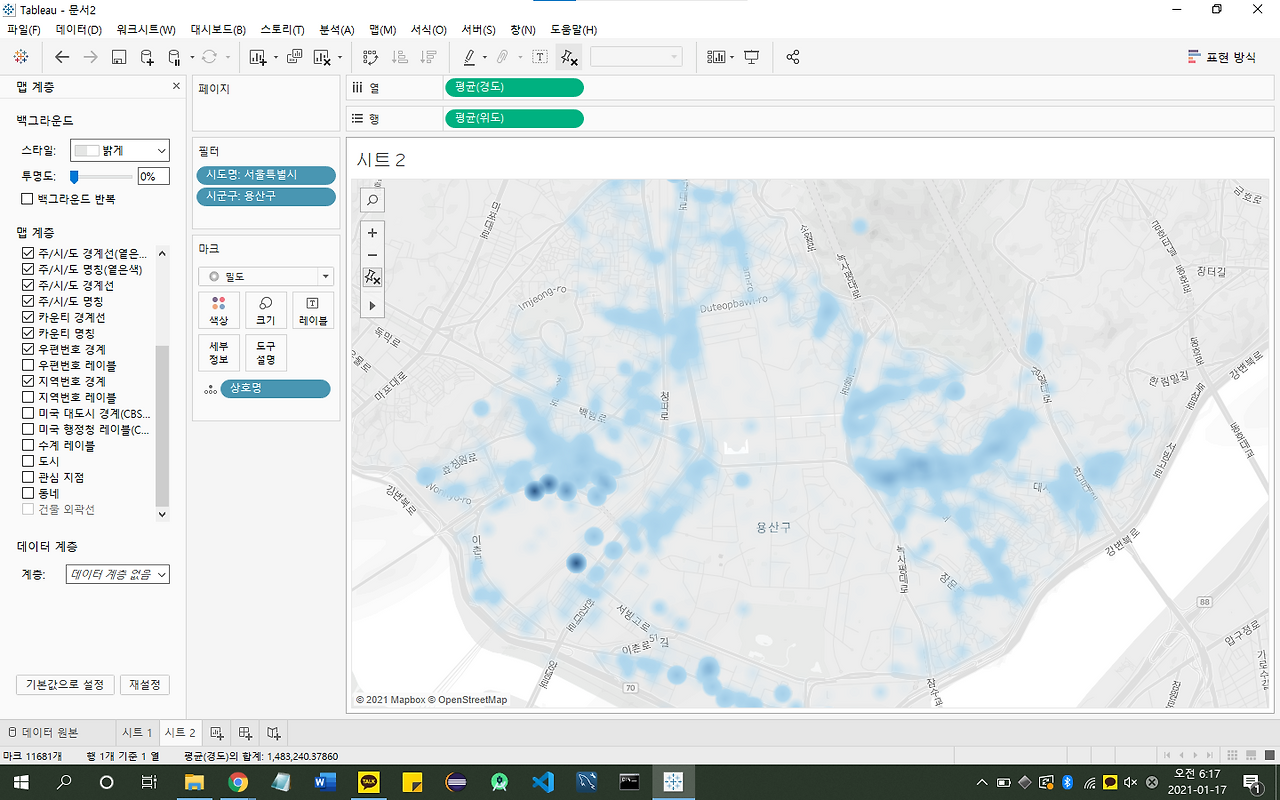Open the 데이터 계층 dropdown

[x=118, y=574]
